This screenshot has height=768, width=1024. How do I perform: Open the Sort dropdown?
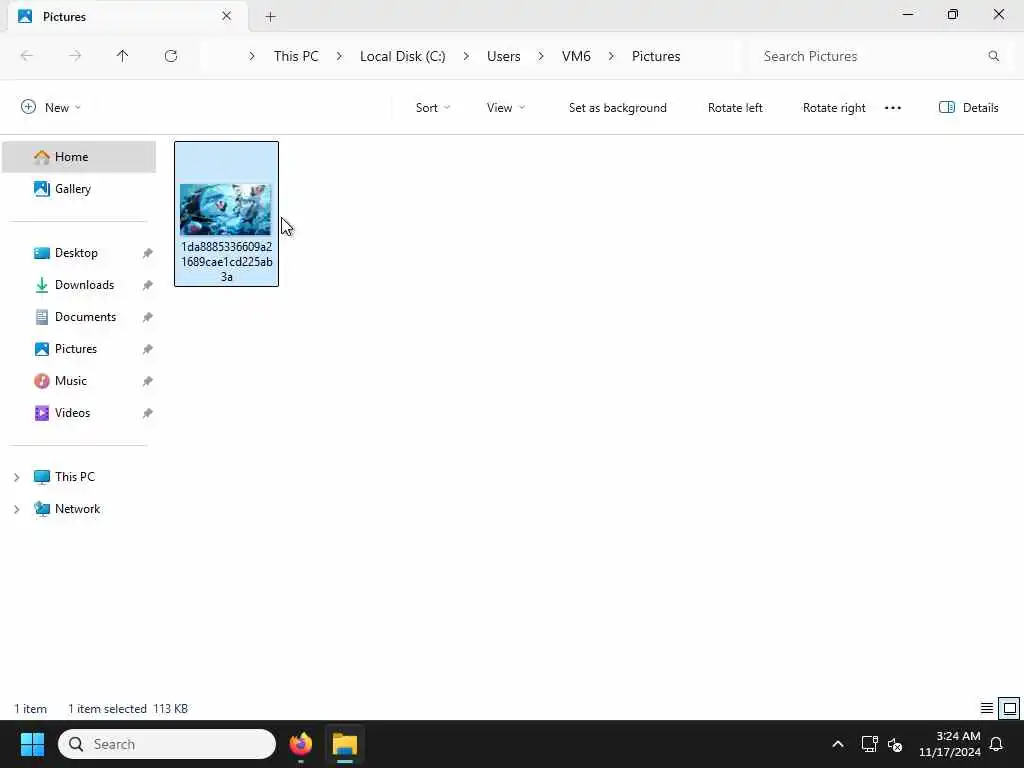pos(432,108)
